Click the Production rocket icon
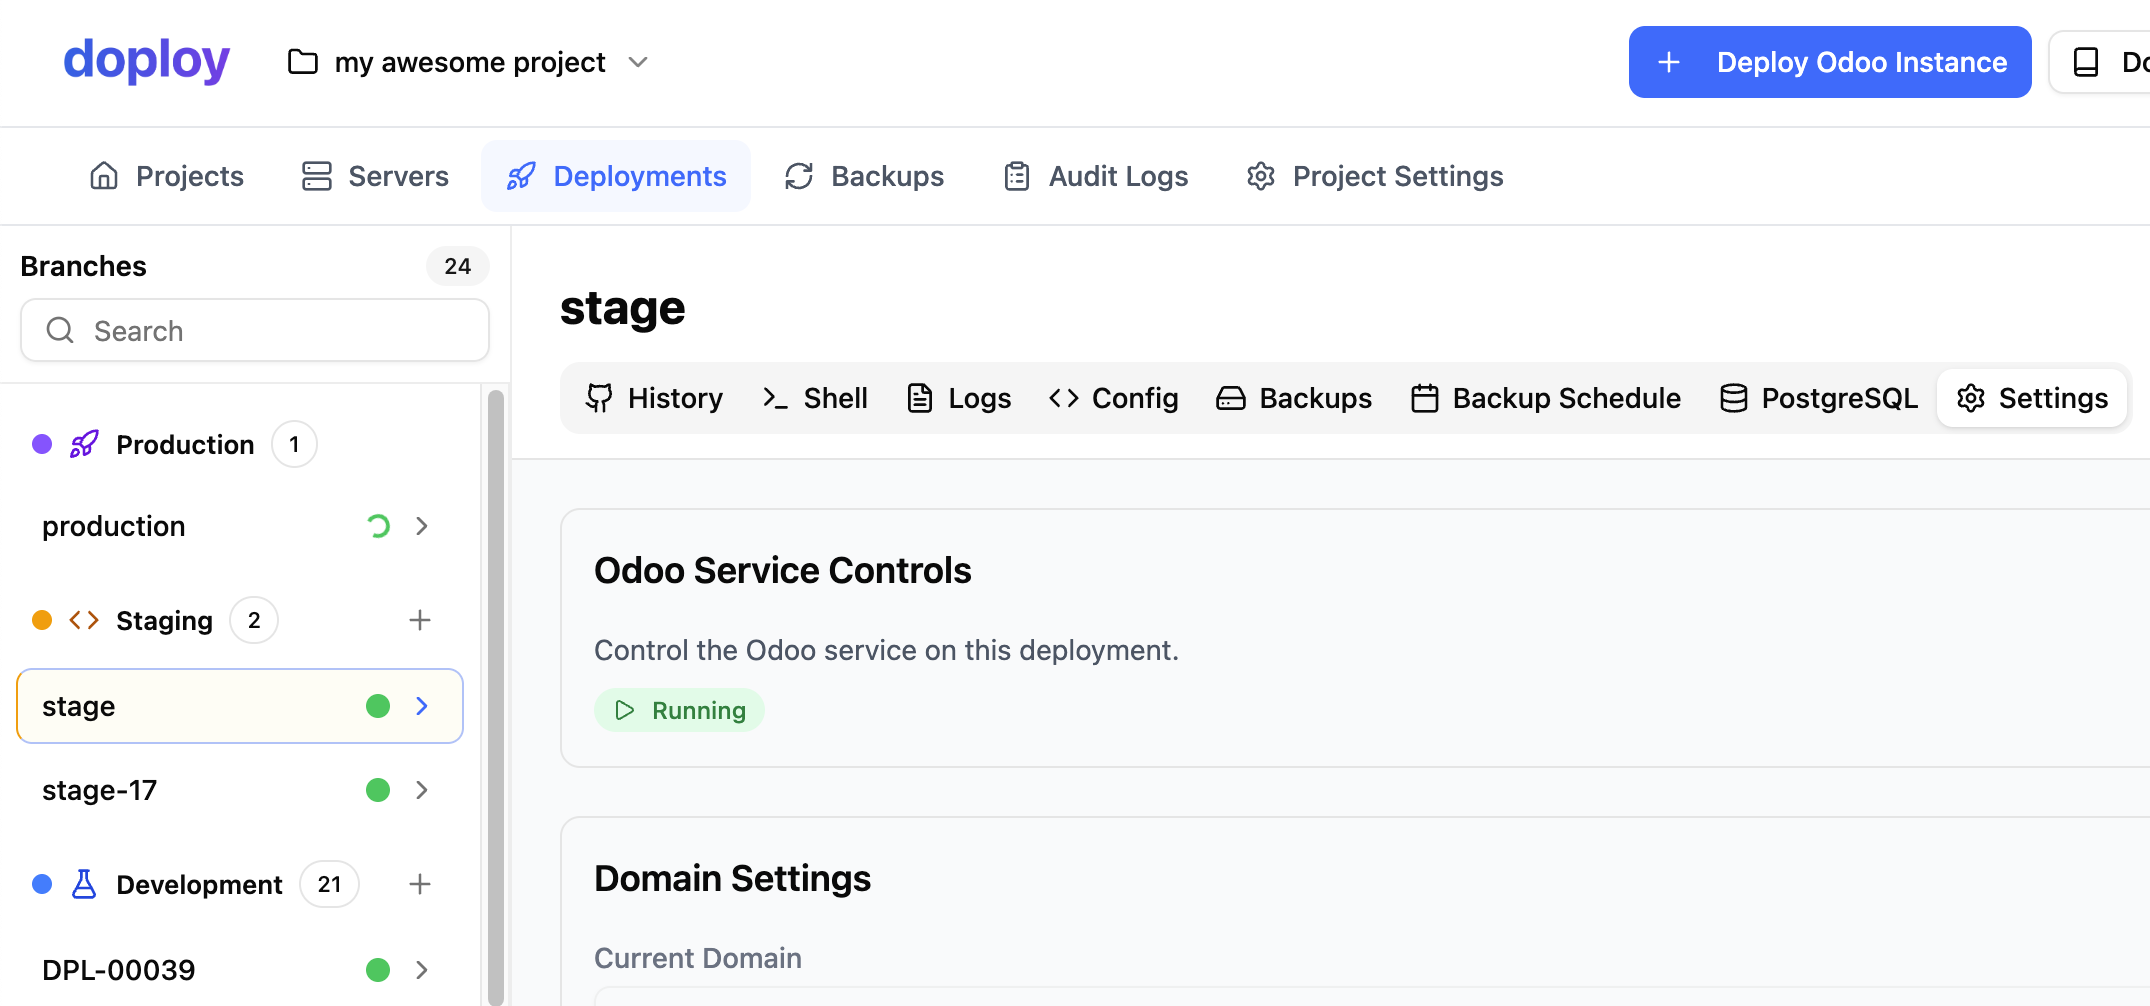2150x1006 pixels. click(84, 444)
